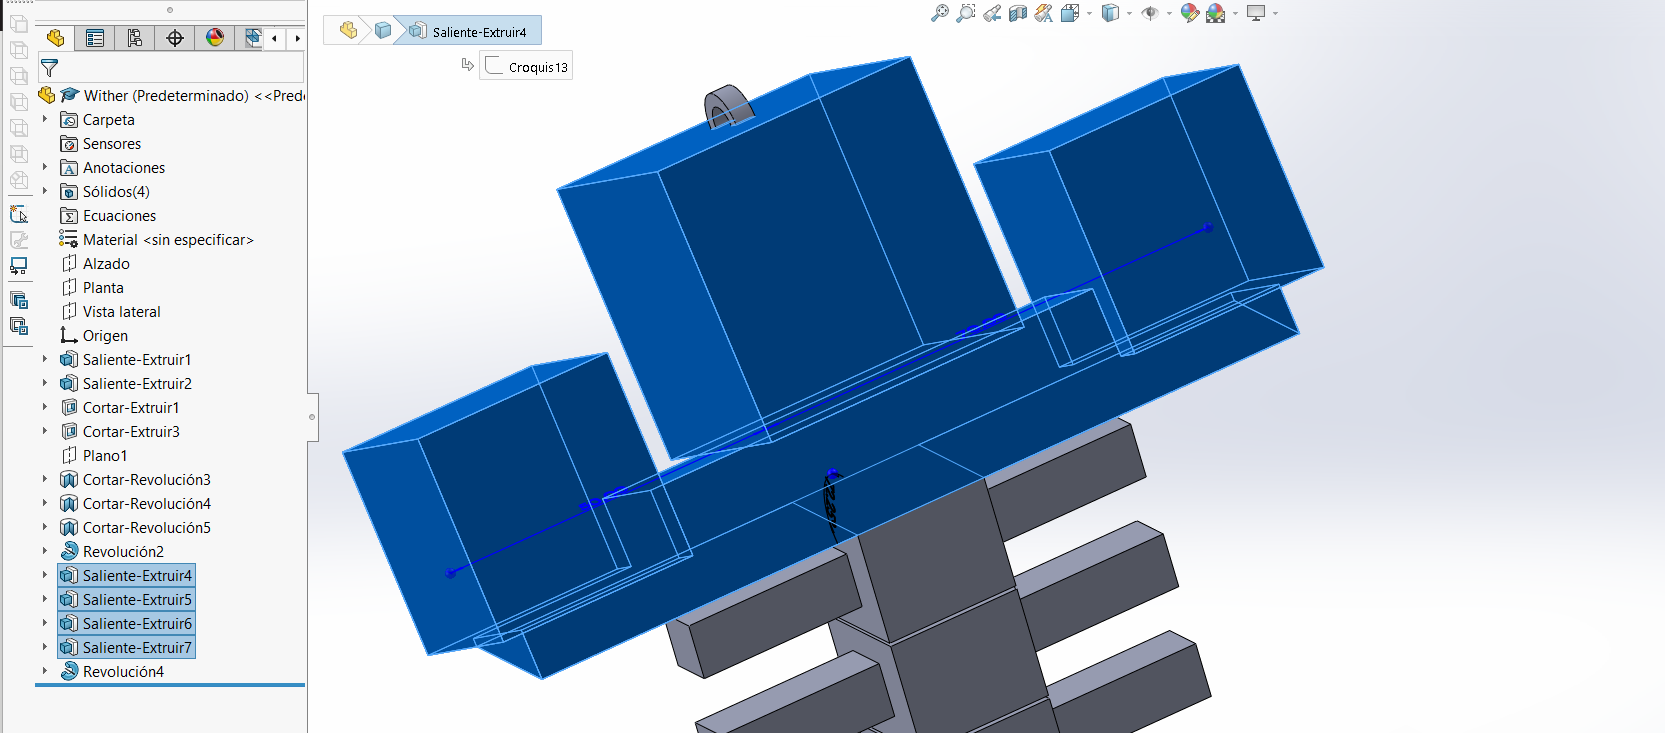Expand the Saliente-Extruir1 feature
The height and width of the screenshot is (733, 1665).
45,359
